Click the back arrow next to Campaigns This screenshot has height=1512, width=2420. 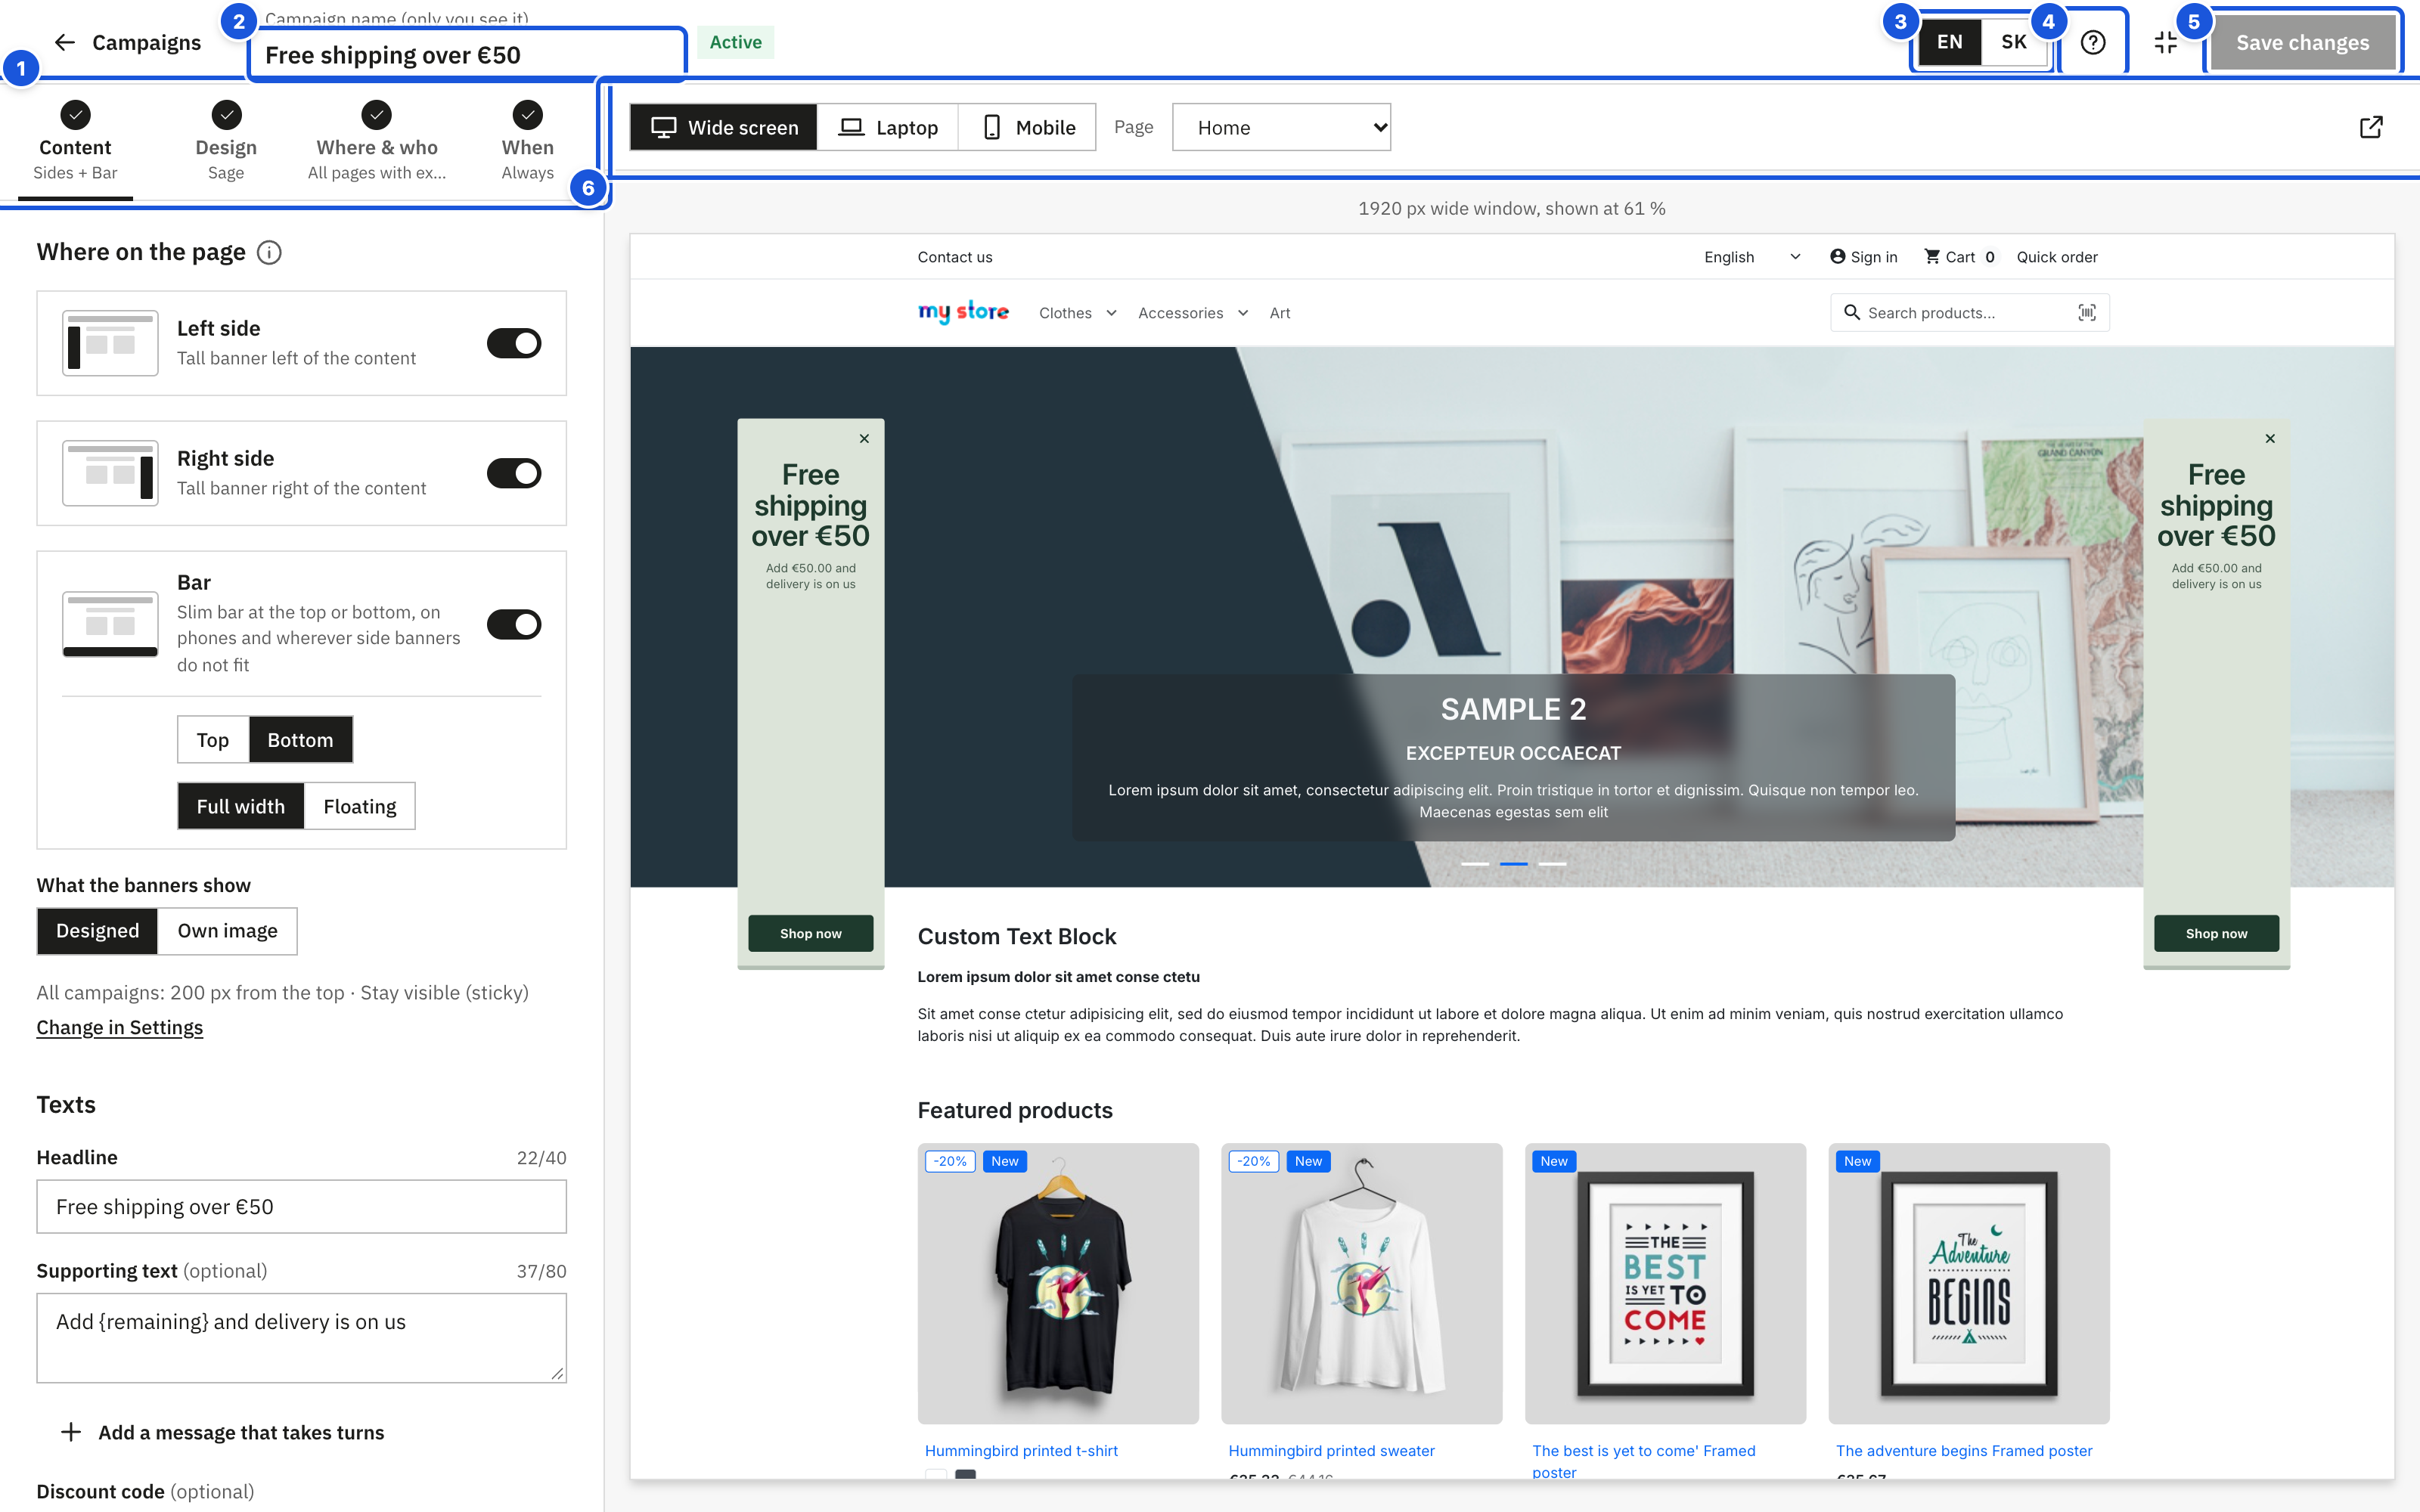[x=65, y=42]
